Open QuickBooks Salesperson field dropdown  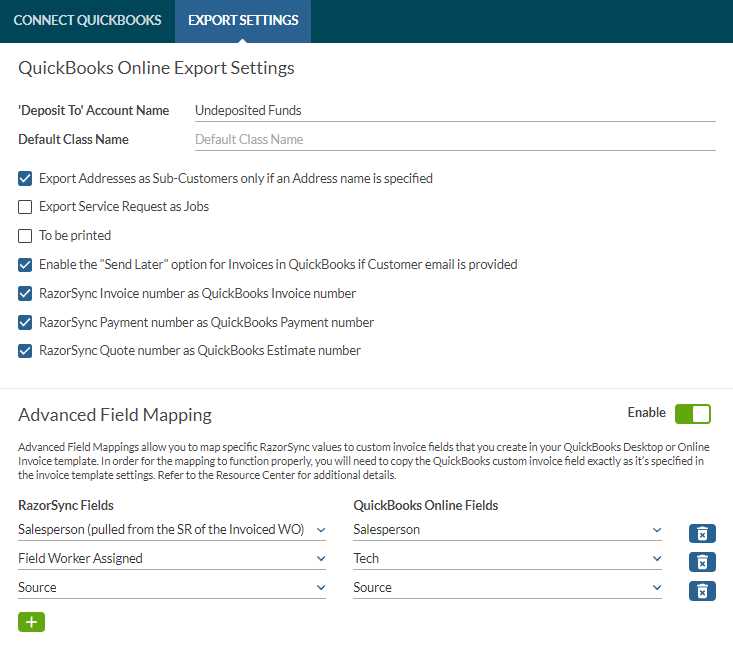tap(508, 530)
